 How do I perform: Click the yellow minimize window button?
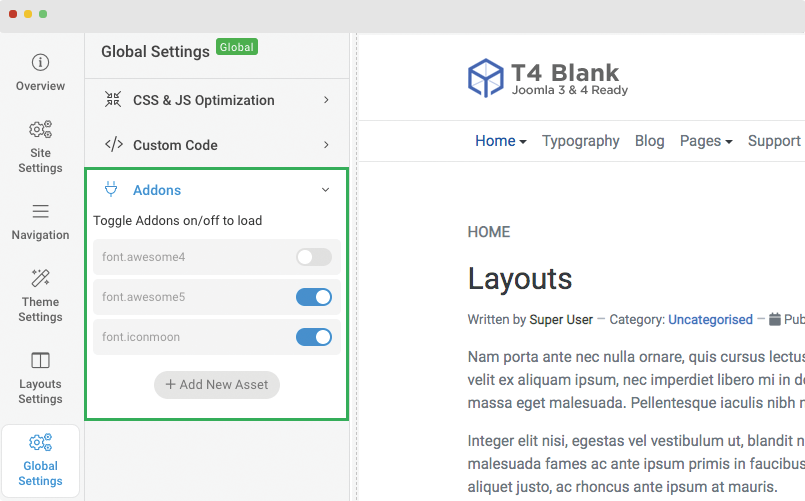point(28,14)
